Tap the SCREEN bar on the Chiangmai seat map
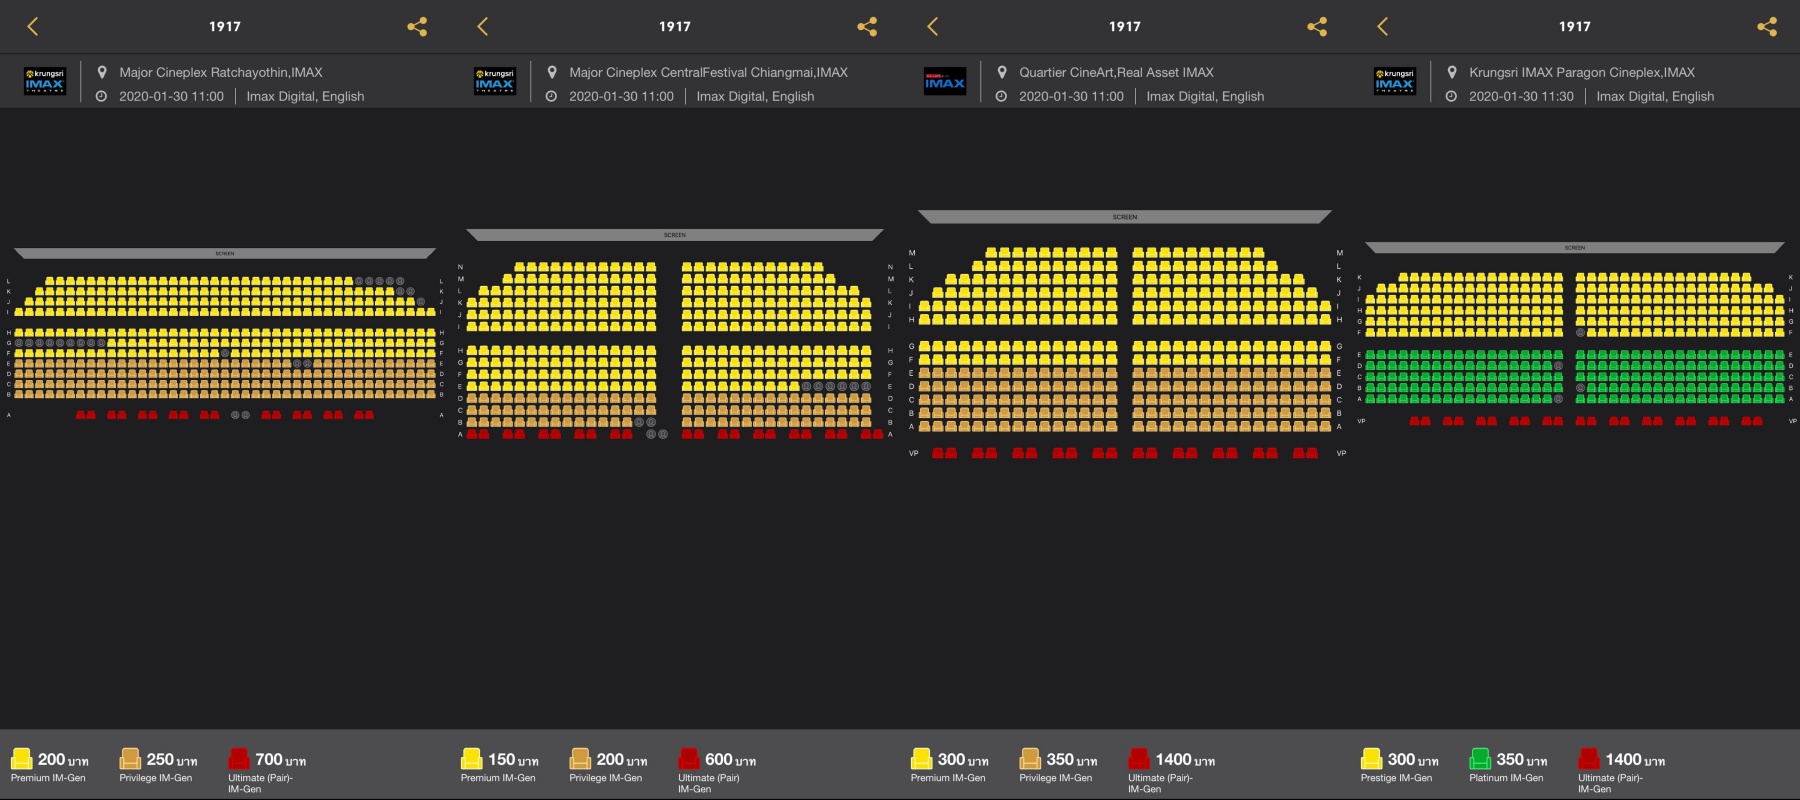The height and width of the screenshot is (800, 1800). [675, 235]
